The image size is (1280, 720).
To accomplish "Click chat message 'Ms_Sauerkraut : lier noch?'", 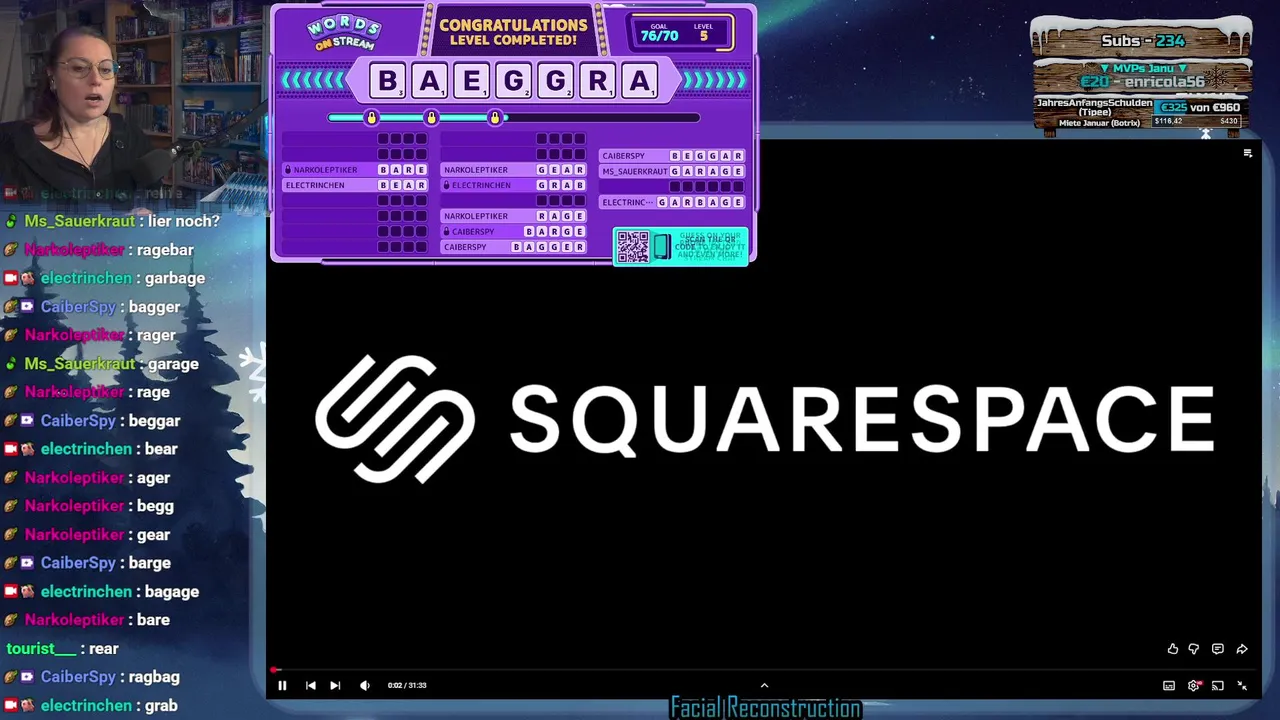I will pyautogui.click(x=112, y=221).
